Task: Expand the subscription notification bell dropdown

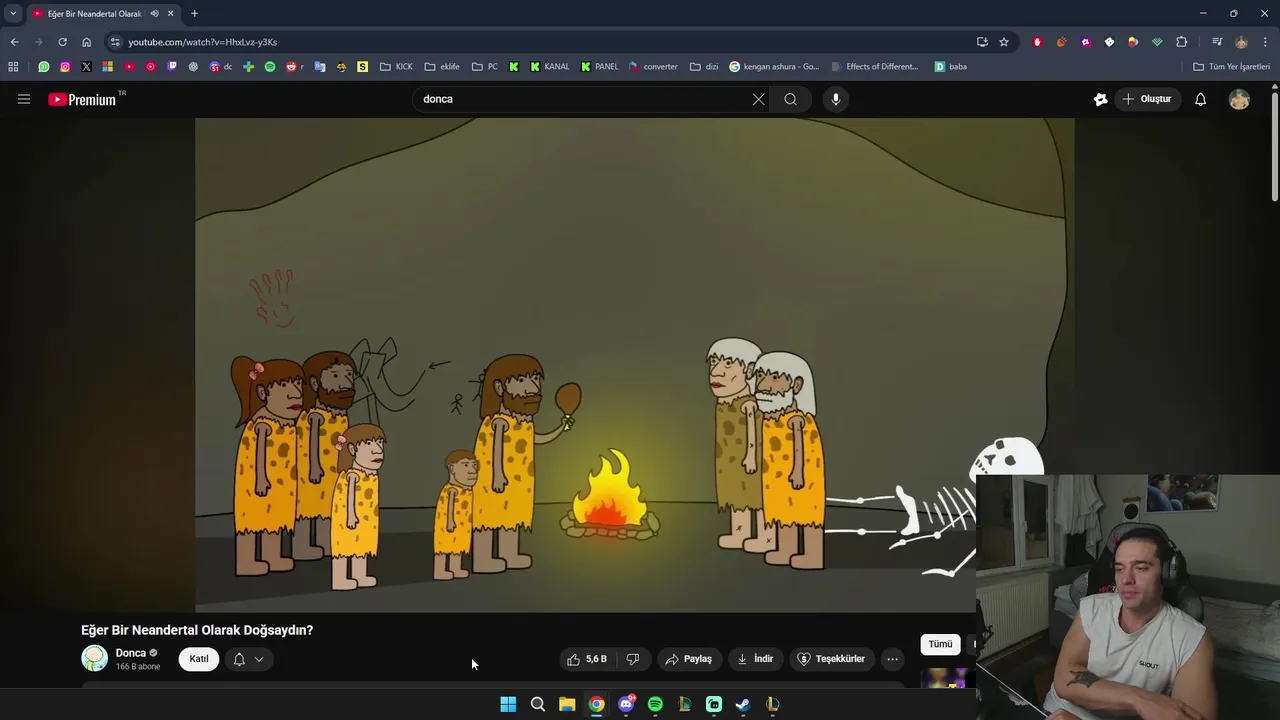Action: [x=249, y=659]
